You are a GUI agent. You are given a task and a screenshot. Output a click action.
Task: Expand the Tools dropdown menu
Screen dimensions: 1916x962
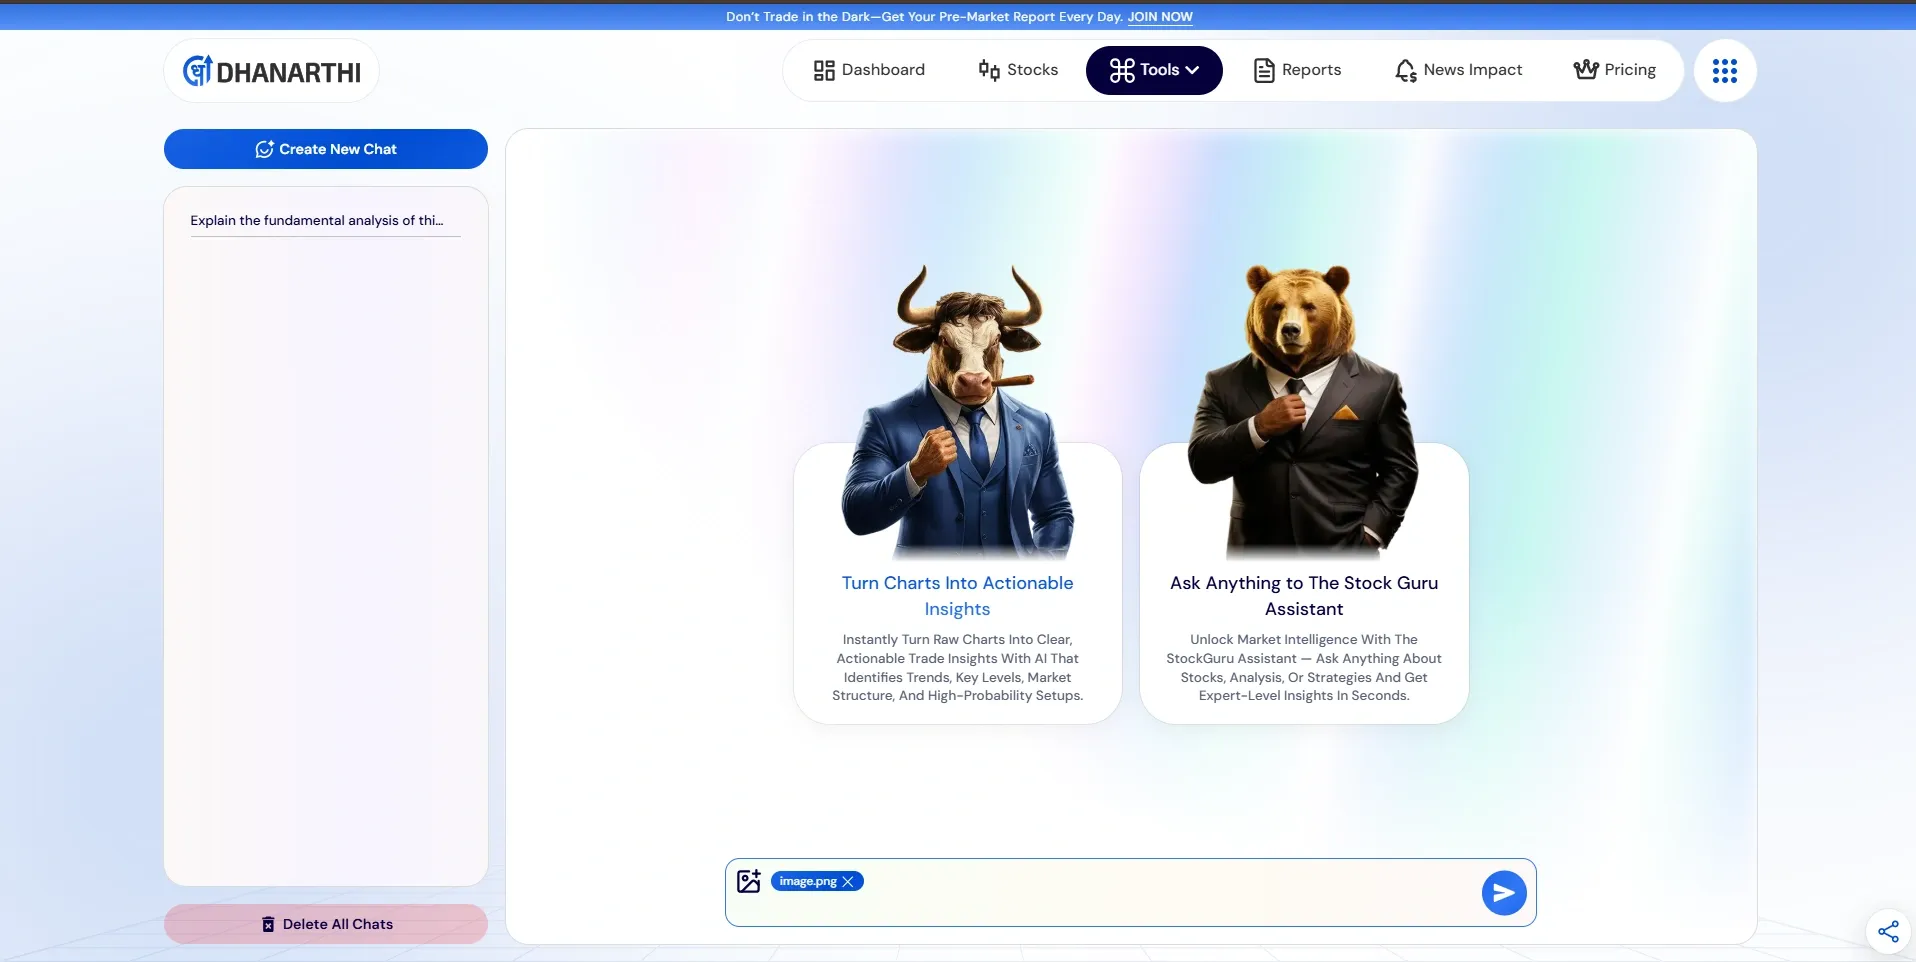pyautogui.click(x=1154, y=70)
